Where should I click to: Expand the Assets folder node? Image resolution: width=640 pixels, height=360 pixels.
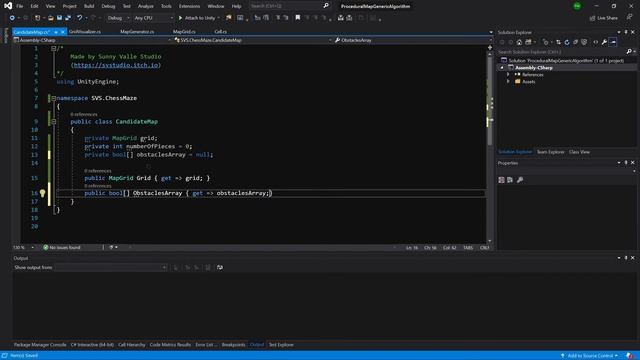pos(508,82)
